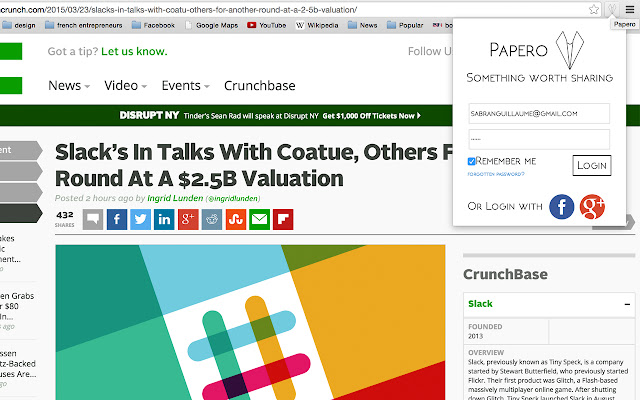This screenshot has height=400, width=640.
Task: Expand the News menu
Action: tap(69, 86)
